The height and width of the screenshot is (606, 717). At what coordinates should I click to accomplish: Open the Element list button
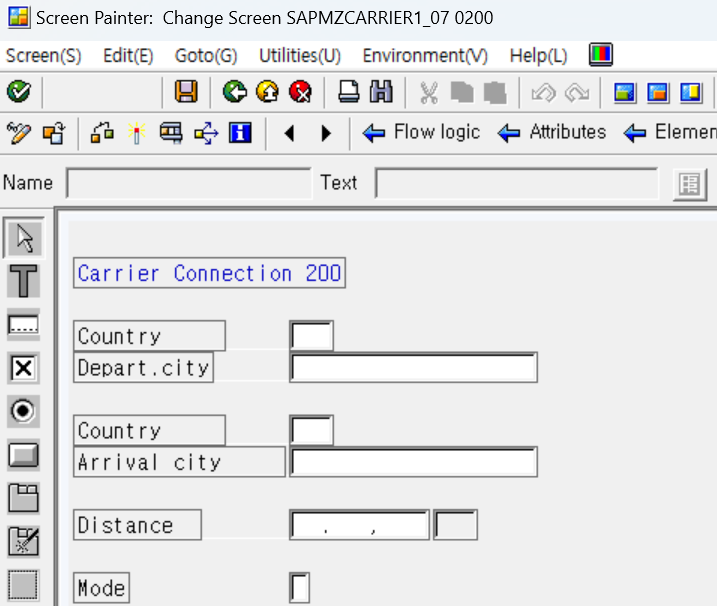(669, 133)
